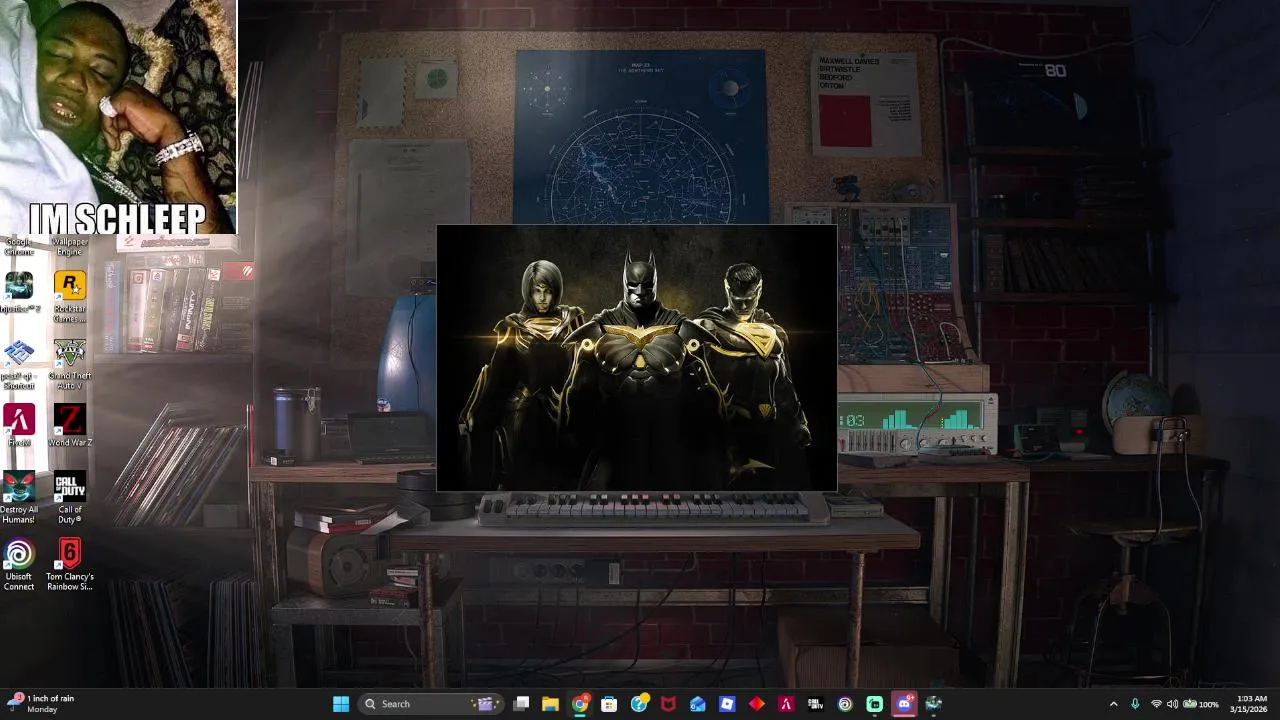Switch to Discord in the taskbar
The height and width of the screenshot is (720, 1280).
point(904,704)
